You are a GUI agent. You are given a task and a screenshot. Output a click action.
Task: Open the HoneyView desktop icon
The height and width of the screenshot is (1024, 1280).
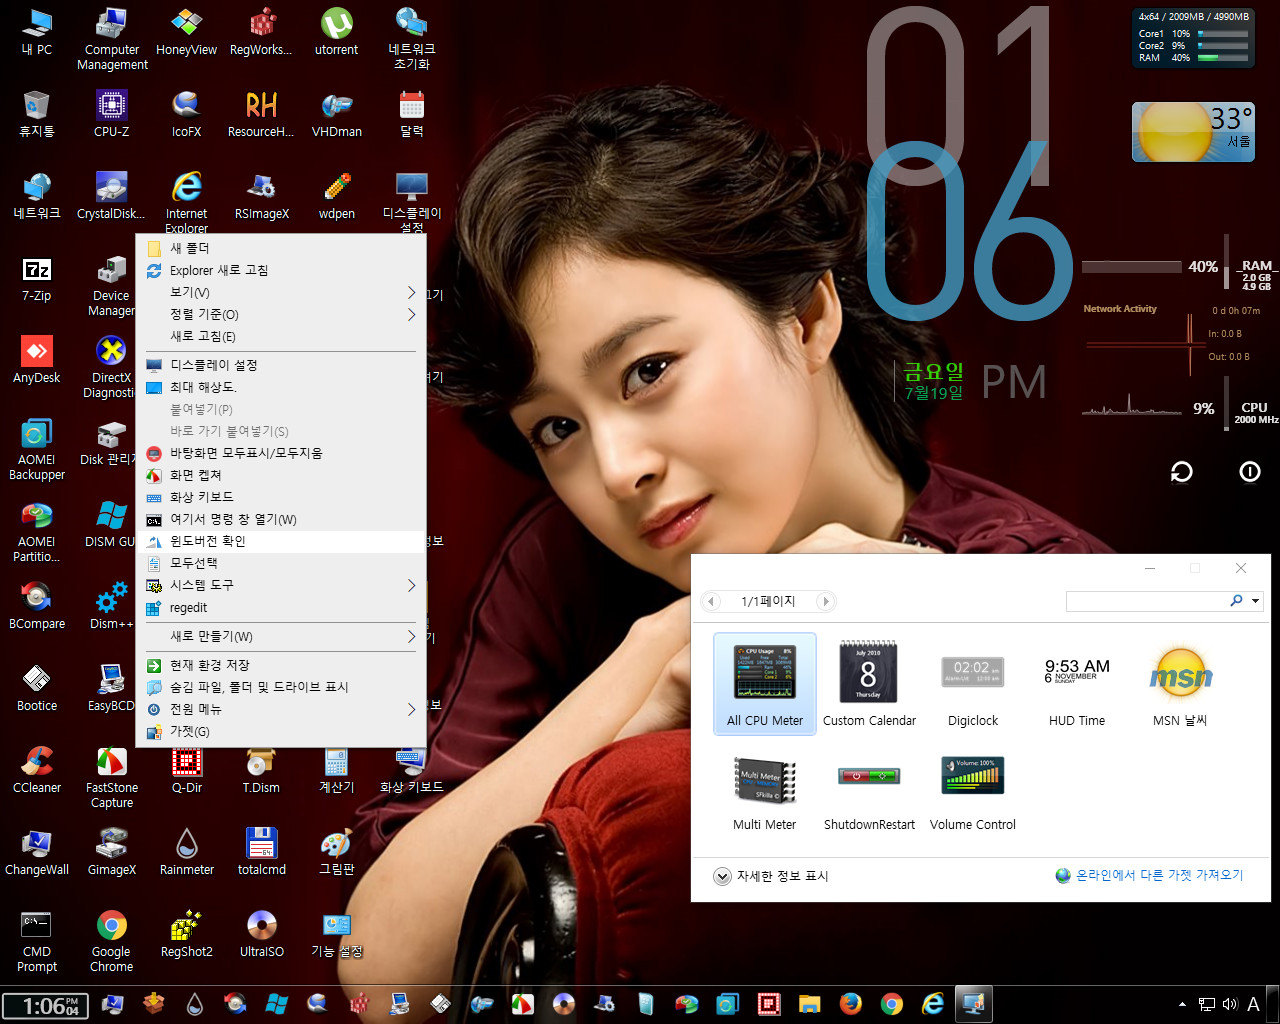tap(186, 32)
